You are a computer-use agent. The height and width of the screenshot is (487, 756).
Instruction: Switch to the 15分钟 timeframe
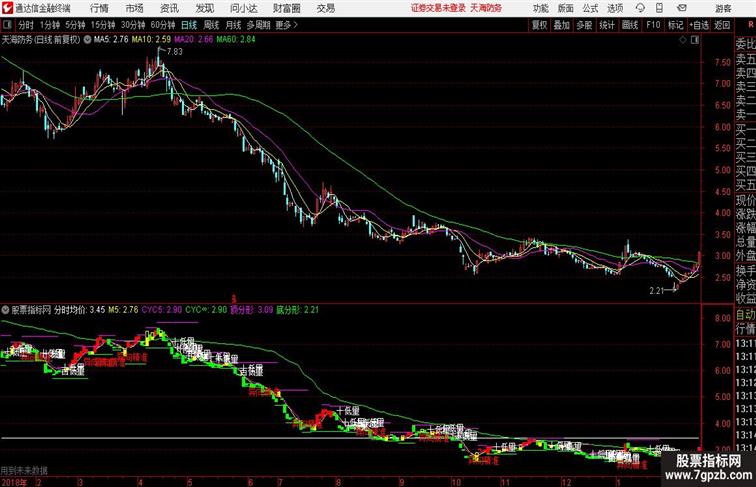[103, 25]
